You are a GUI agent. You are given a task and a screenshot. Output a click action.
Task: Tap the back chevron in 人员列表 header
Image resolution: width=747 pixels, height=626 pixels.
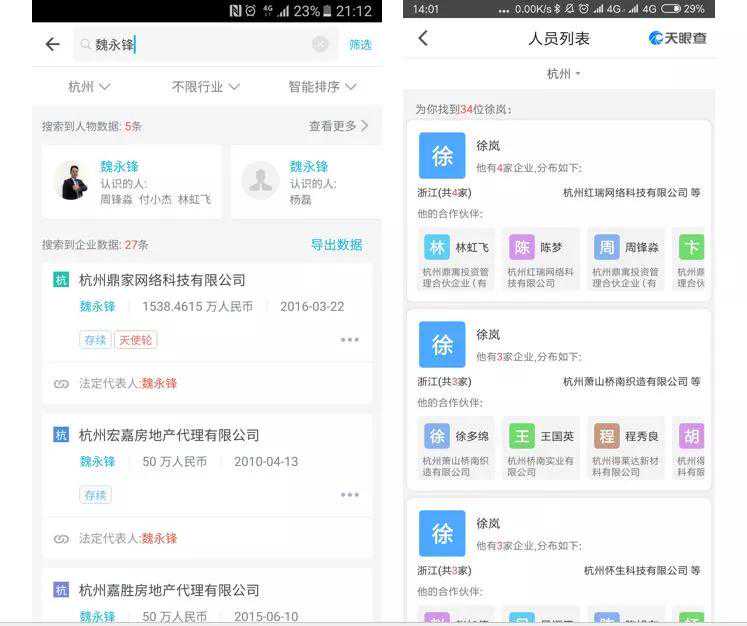pyautogui.click(x=423, y=38)
